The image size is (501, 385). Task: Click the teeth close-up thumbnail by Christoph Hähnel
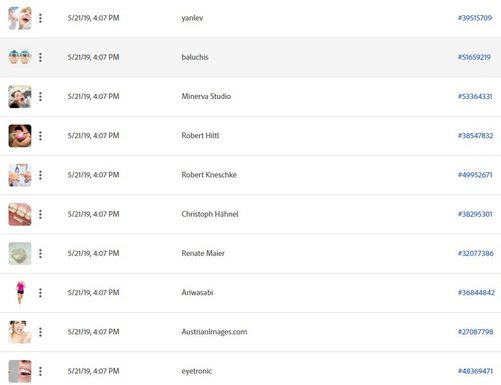click(x=20, y=214)
